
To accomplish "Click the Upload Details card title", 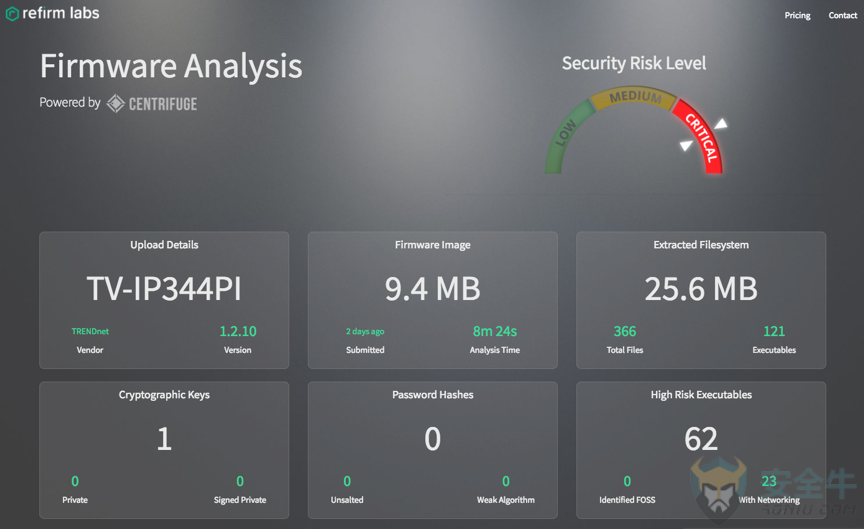I will pos(164,245).
